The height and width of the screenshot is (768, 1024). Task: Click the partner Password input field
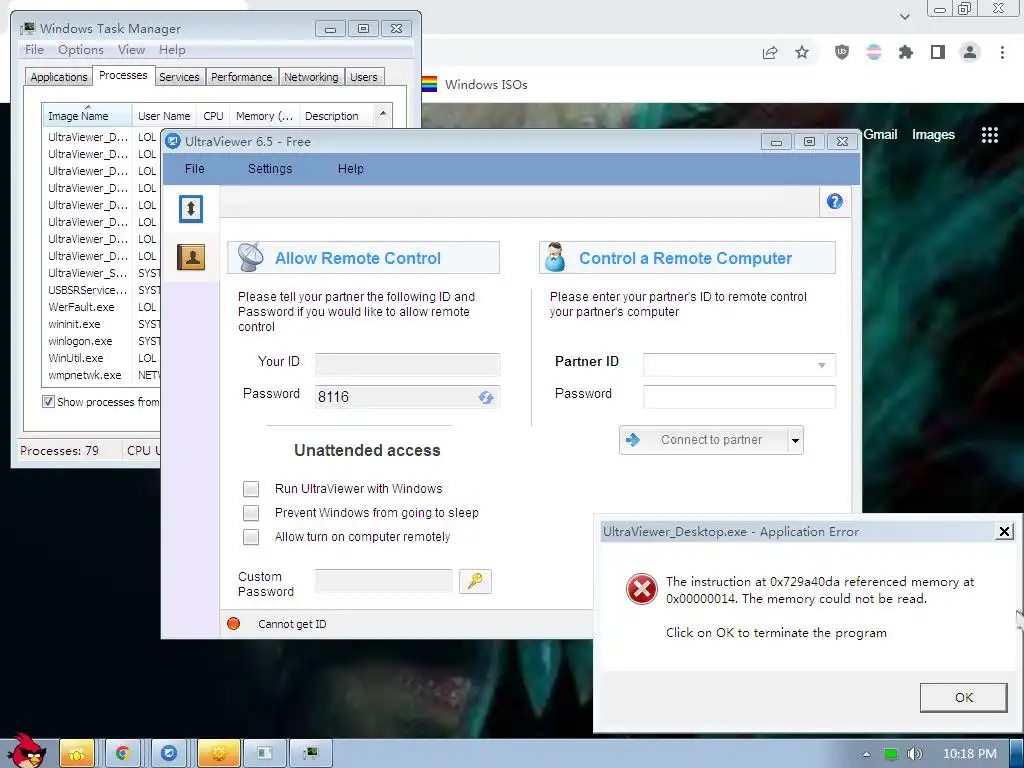pyautogui.click(x=739, y=396)
